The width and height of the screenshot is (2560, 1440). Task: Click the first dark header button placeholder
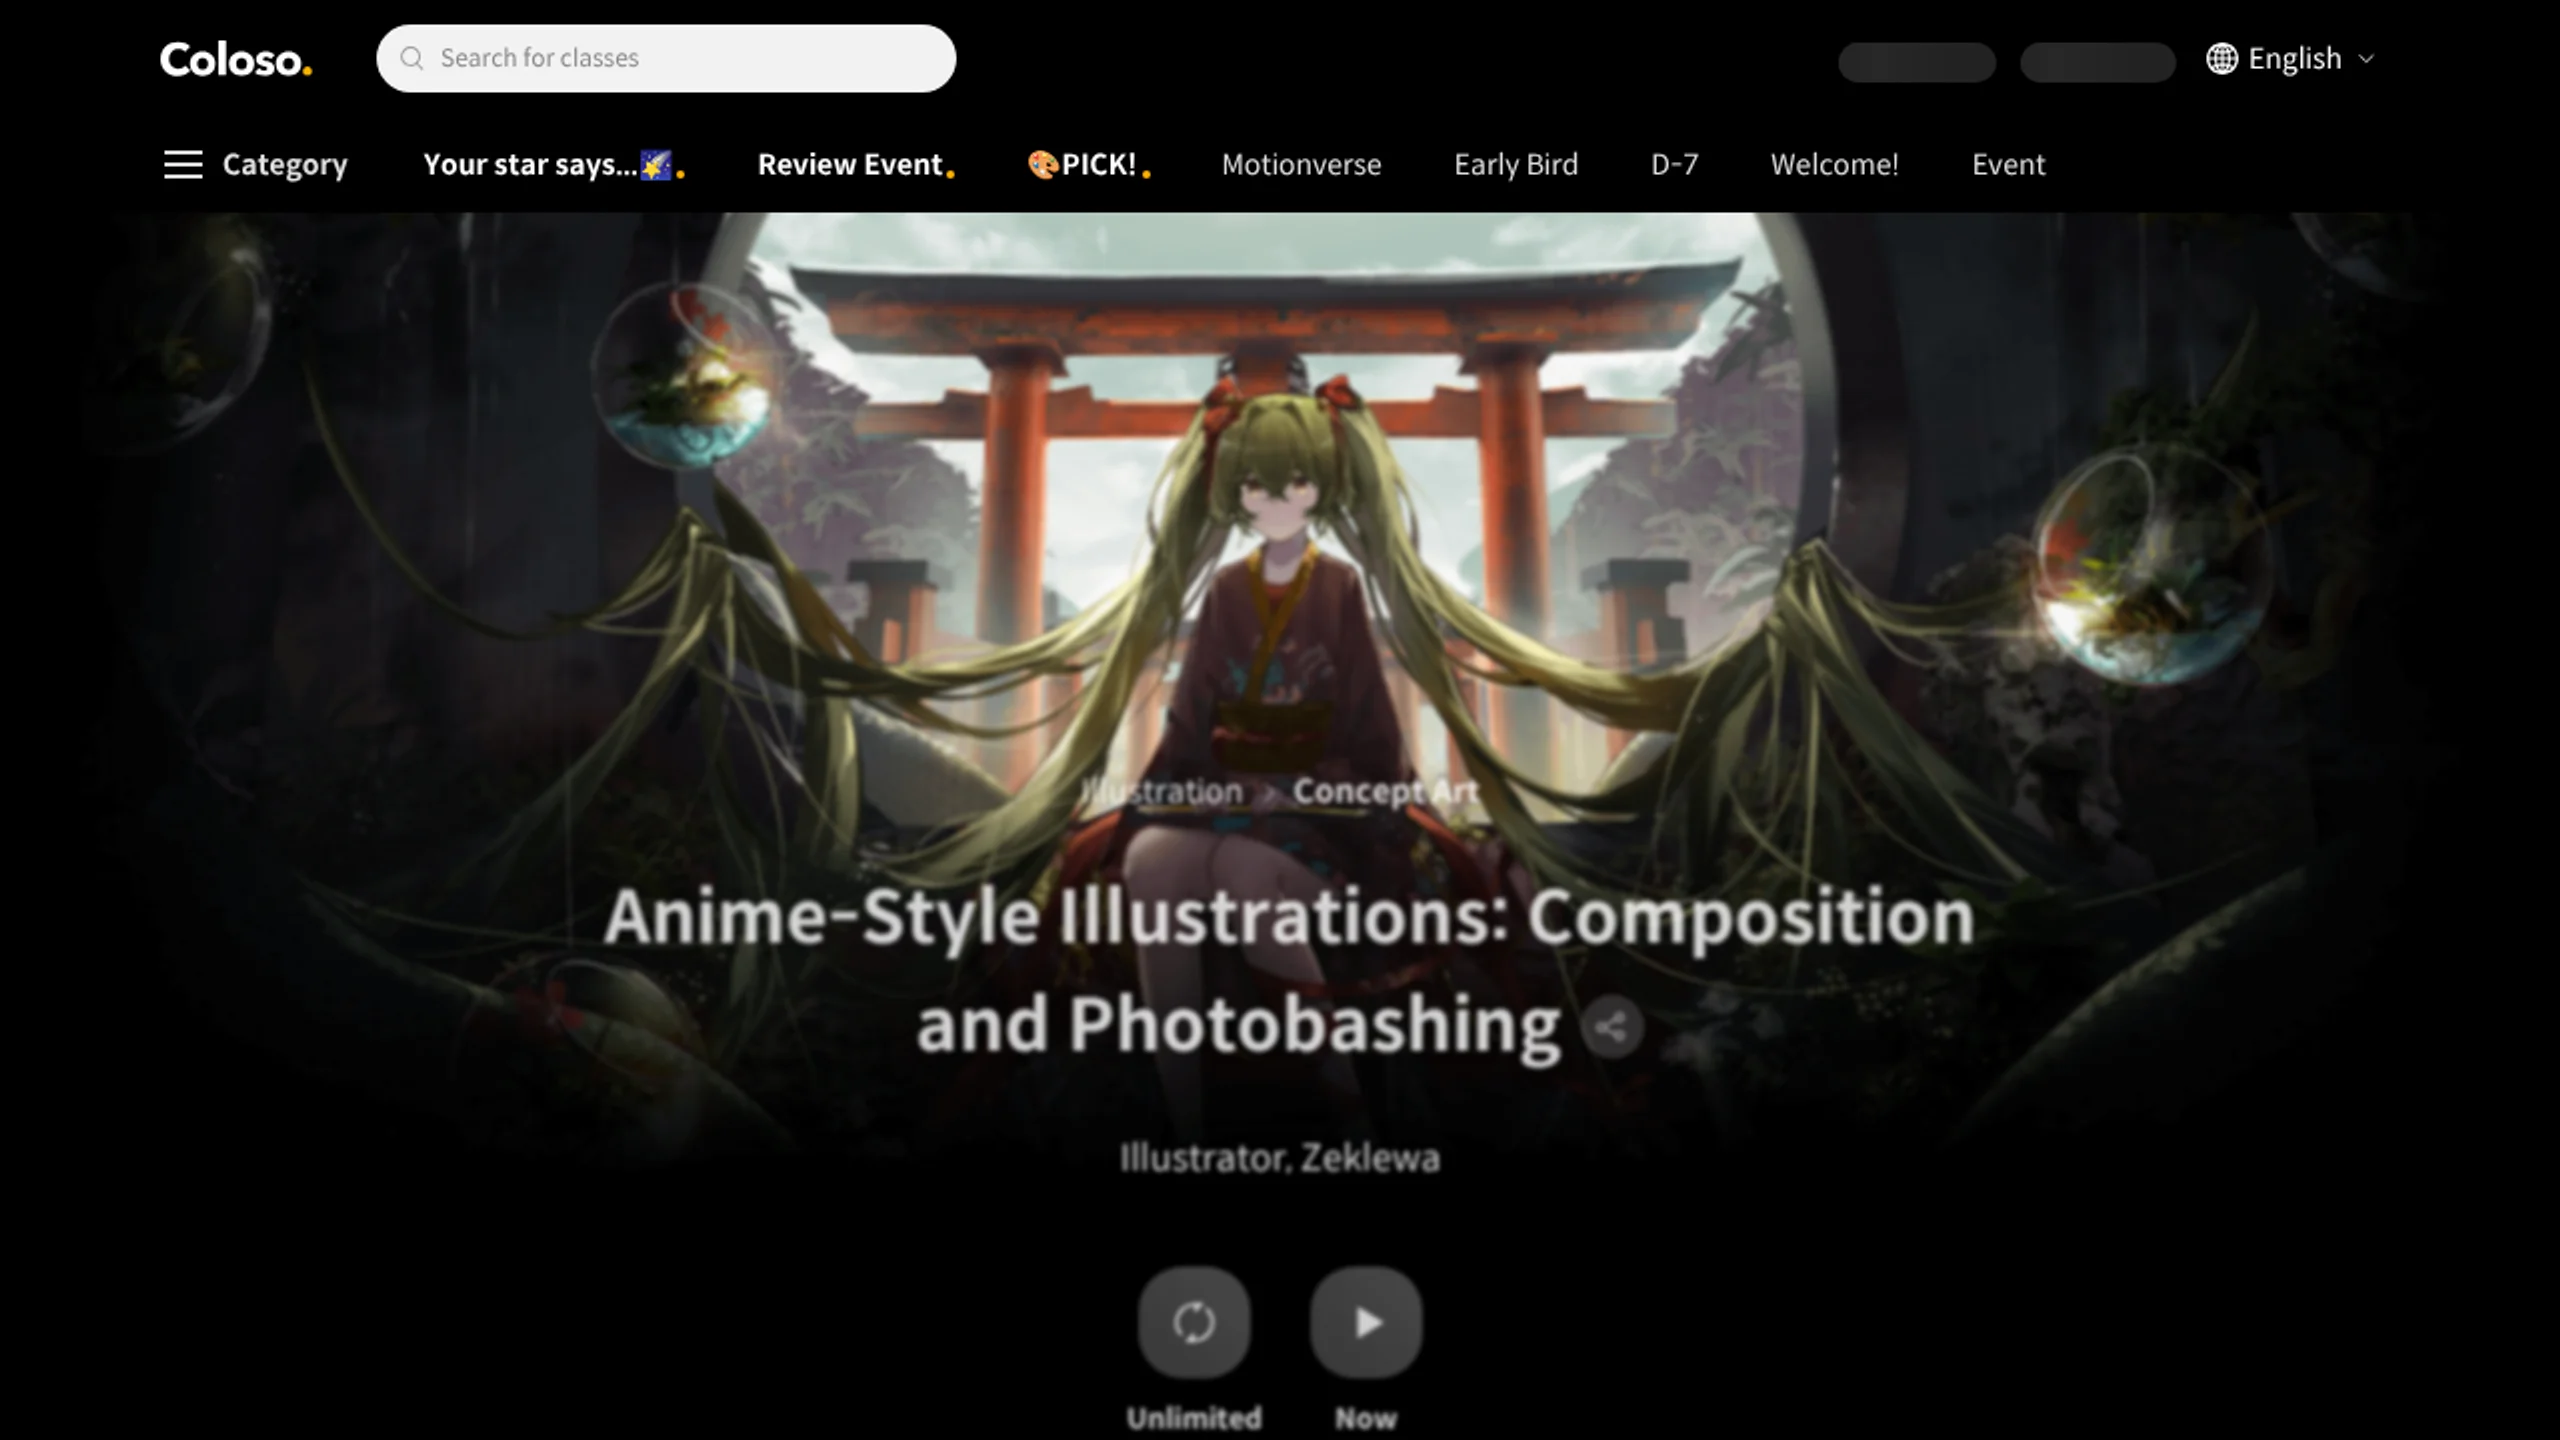(x=1917, y=62)
